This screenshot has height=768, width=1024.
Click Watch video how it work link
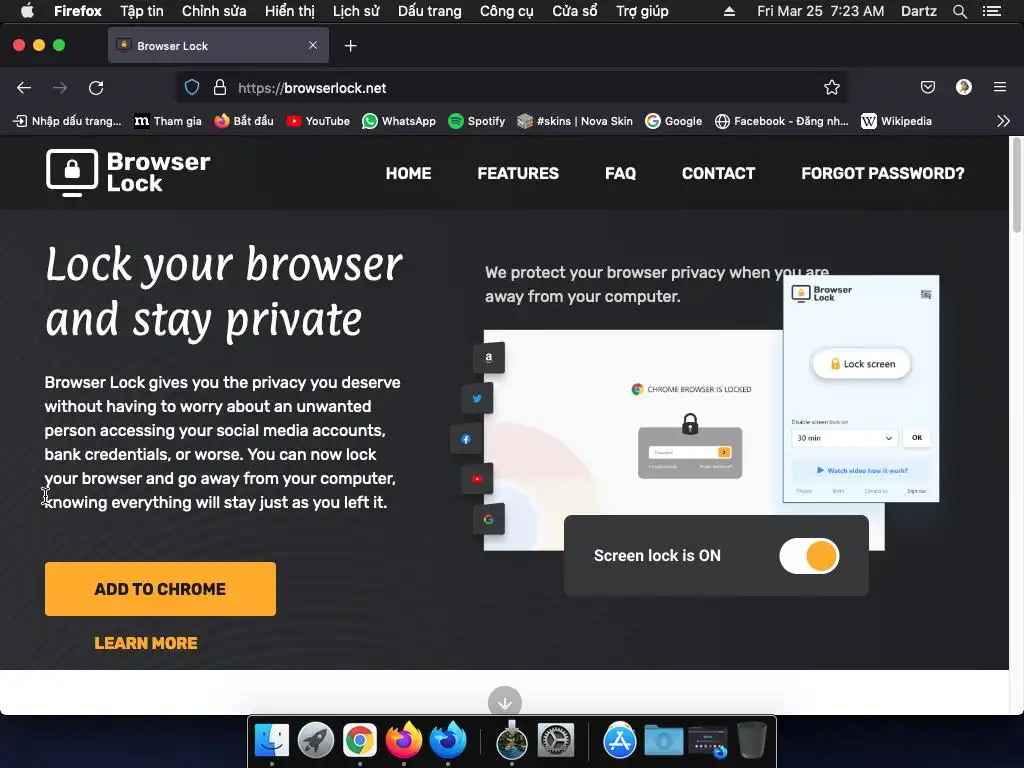(861, 470)
